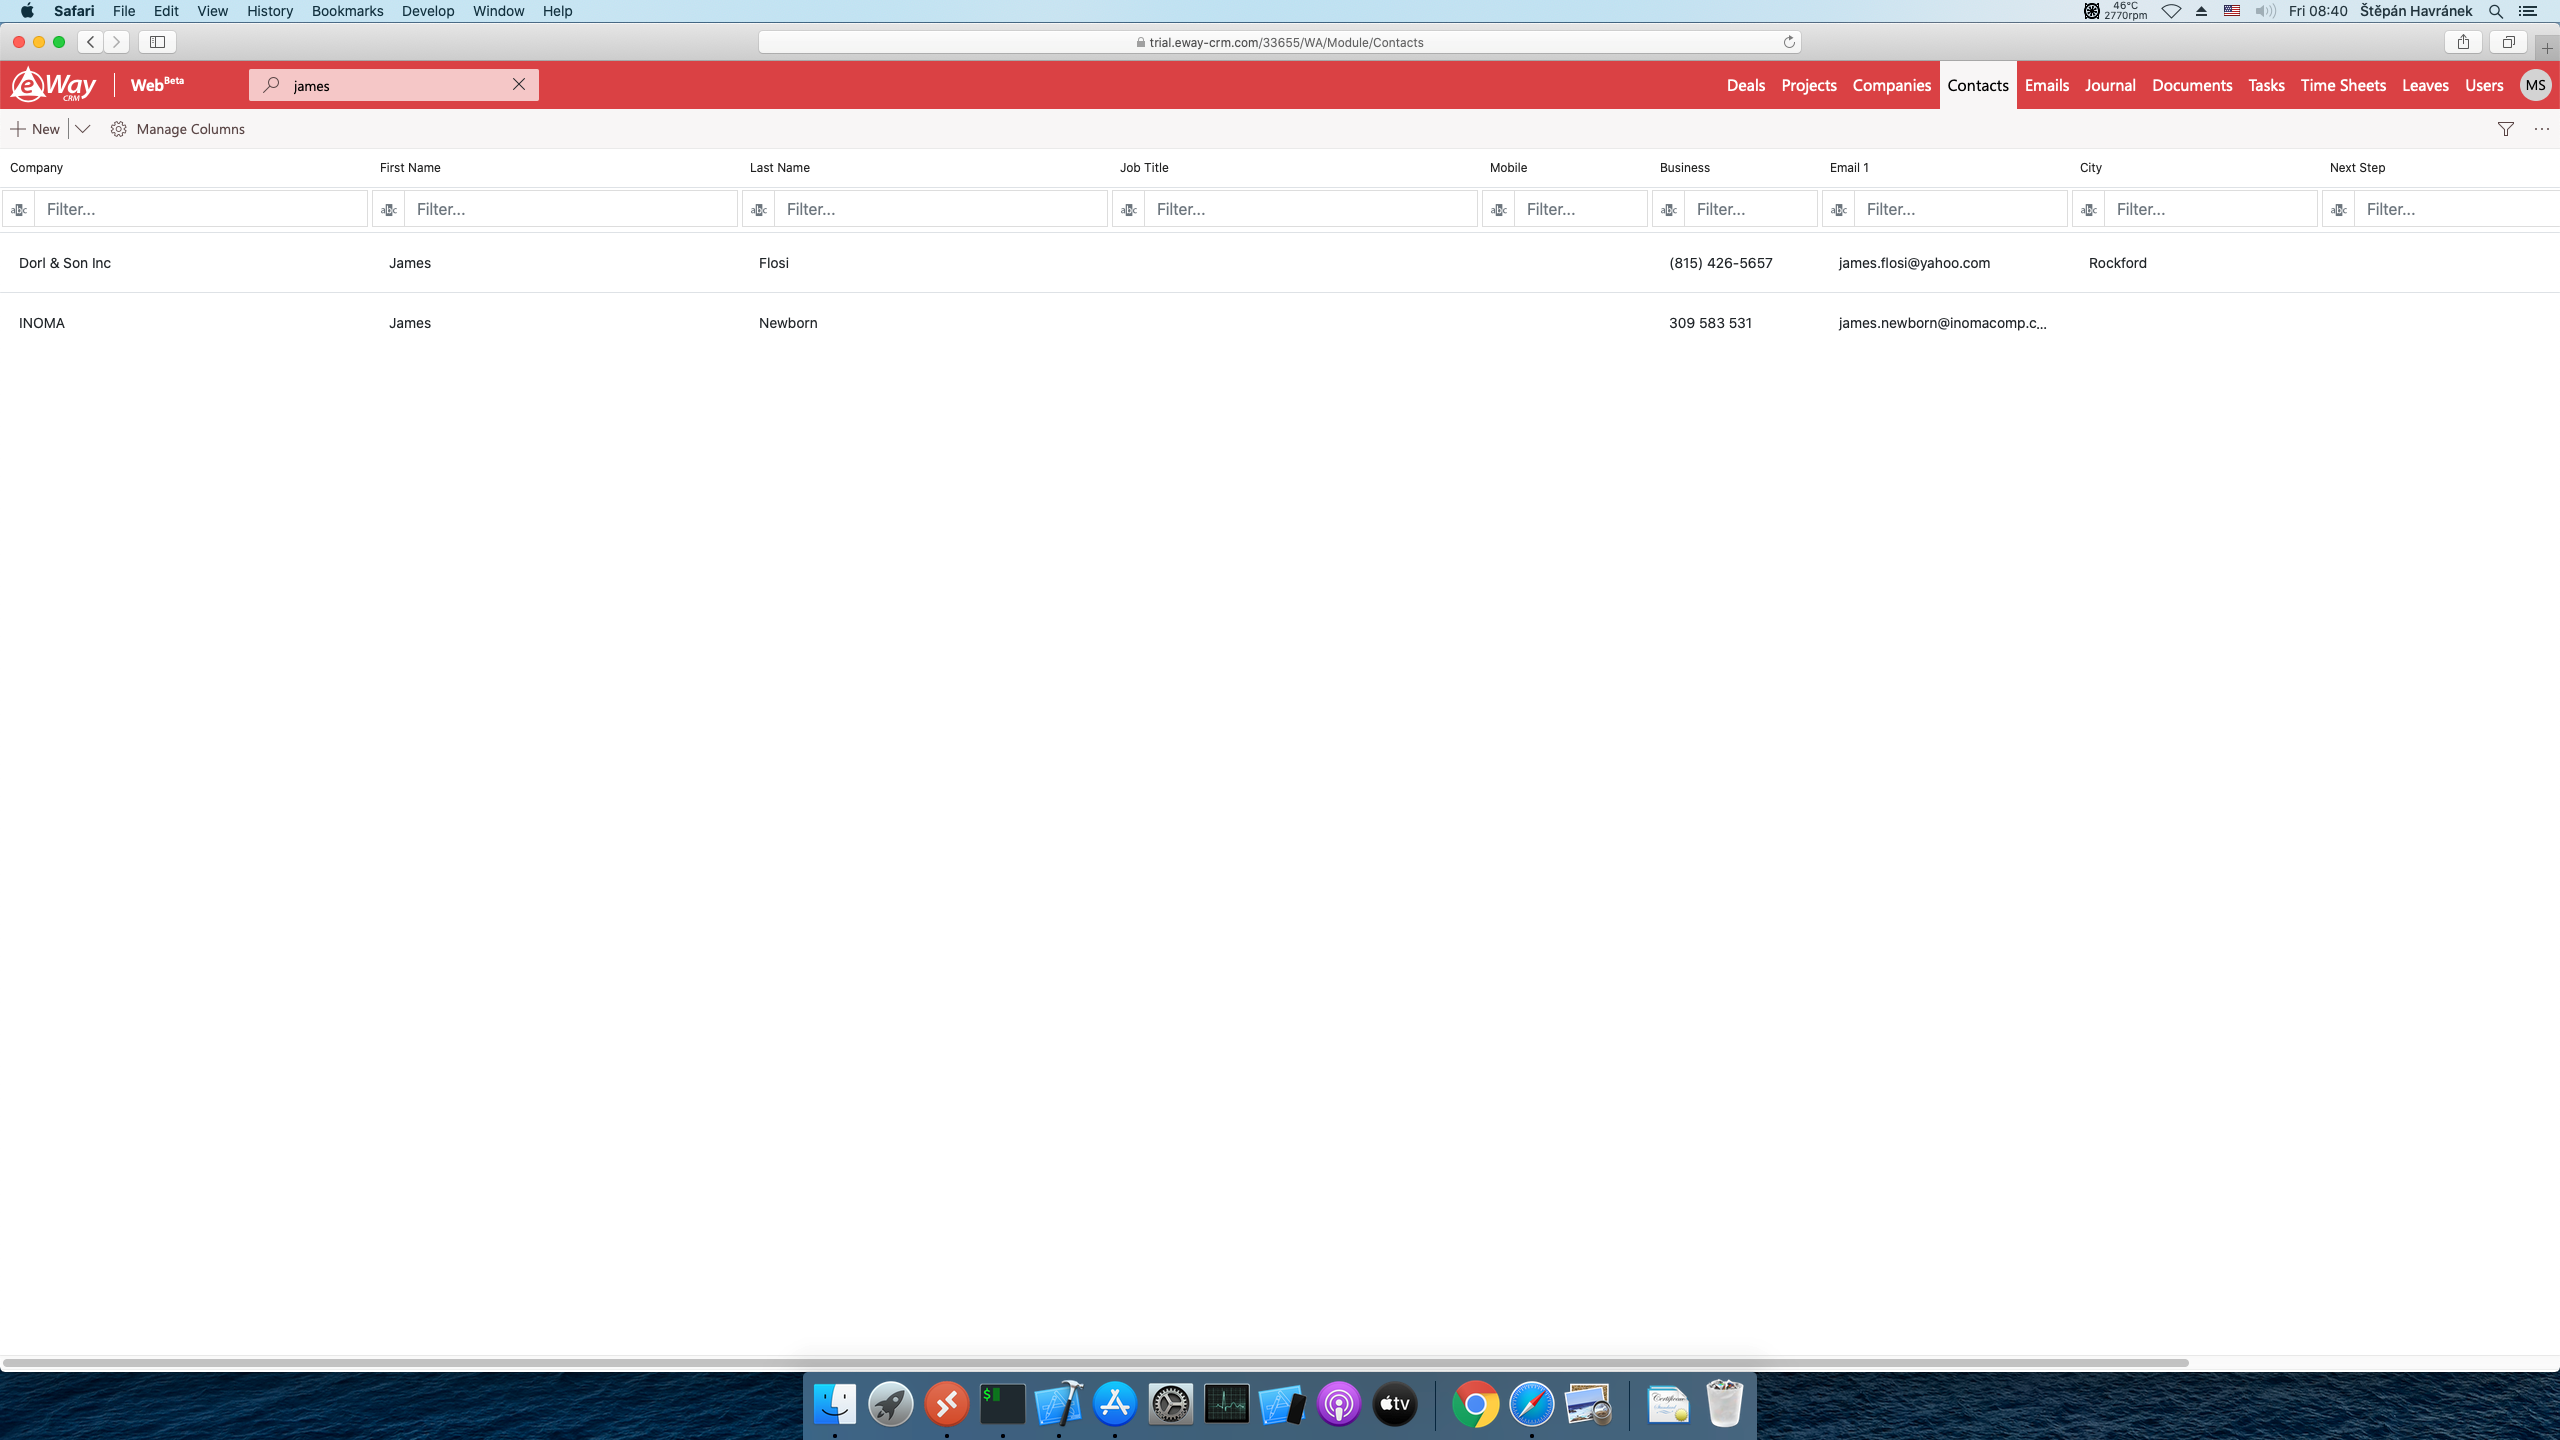The image size is (2560, 1440).
Task: Click the New contact button
Action: (x=35, y=129)
